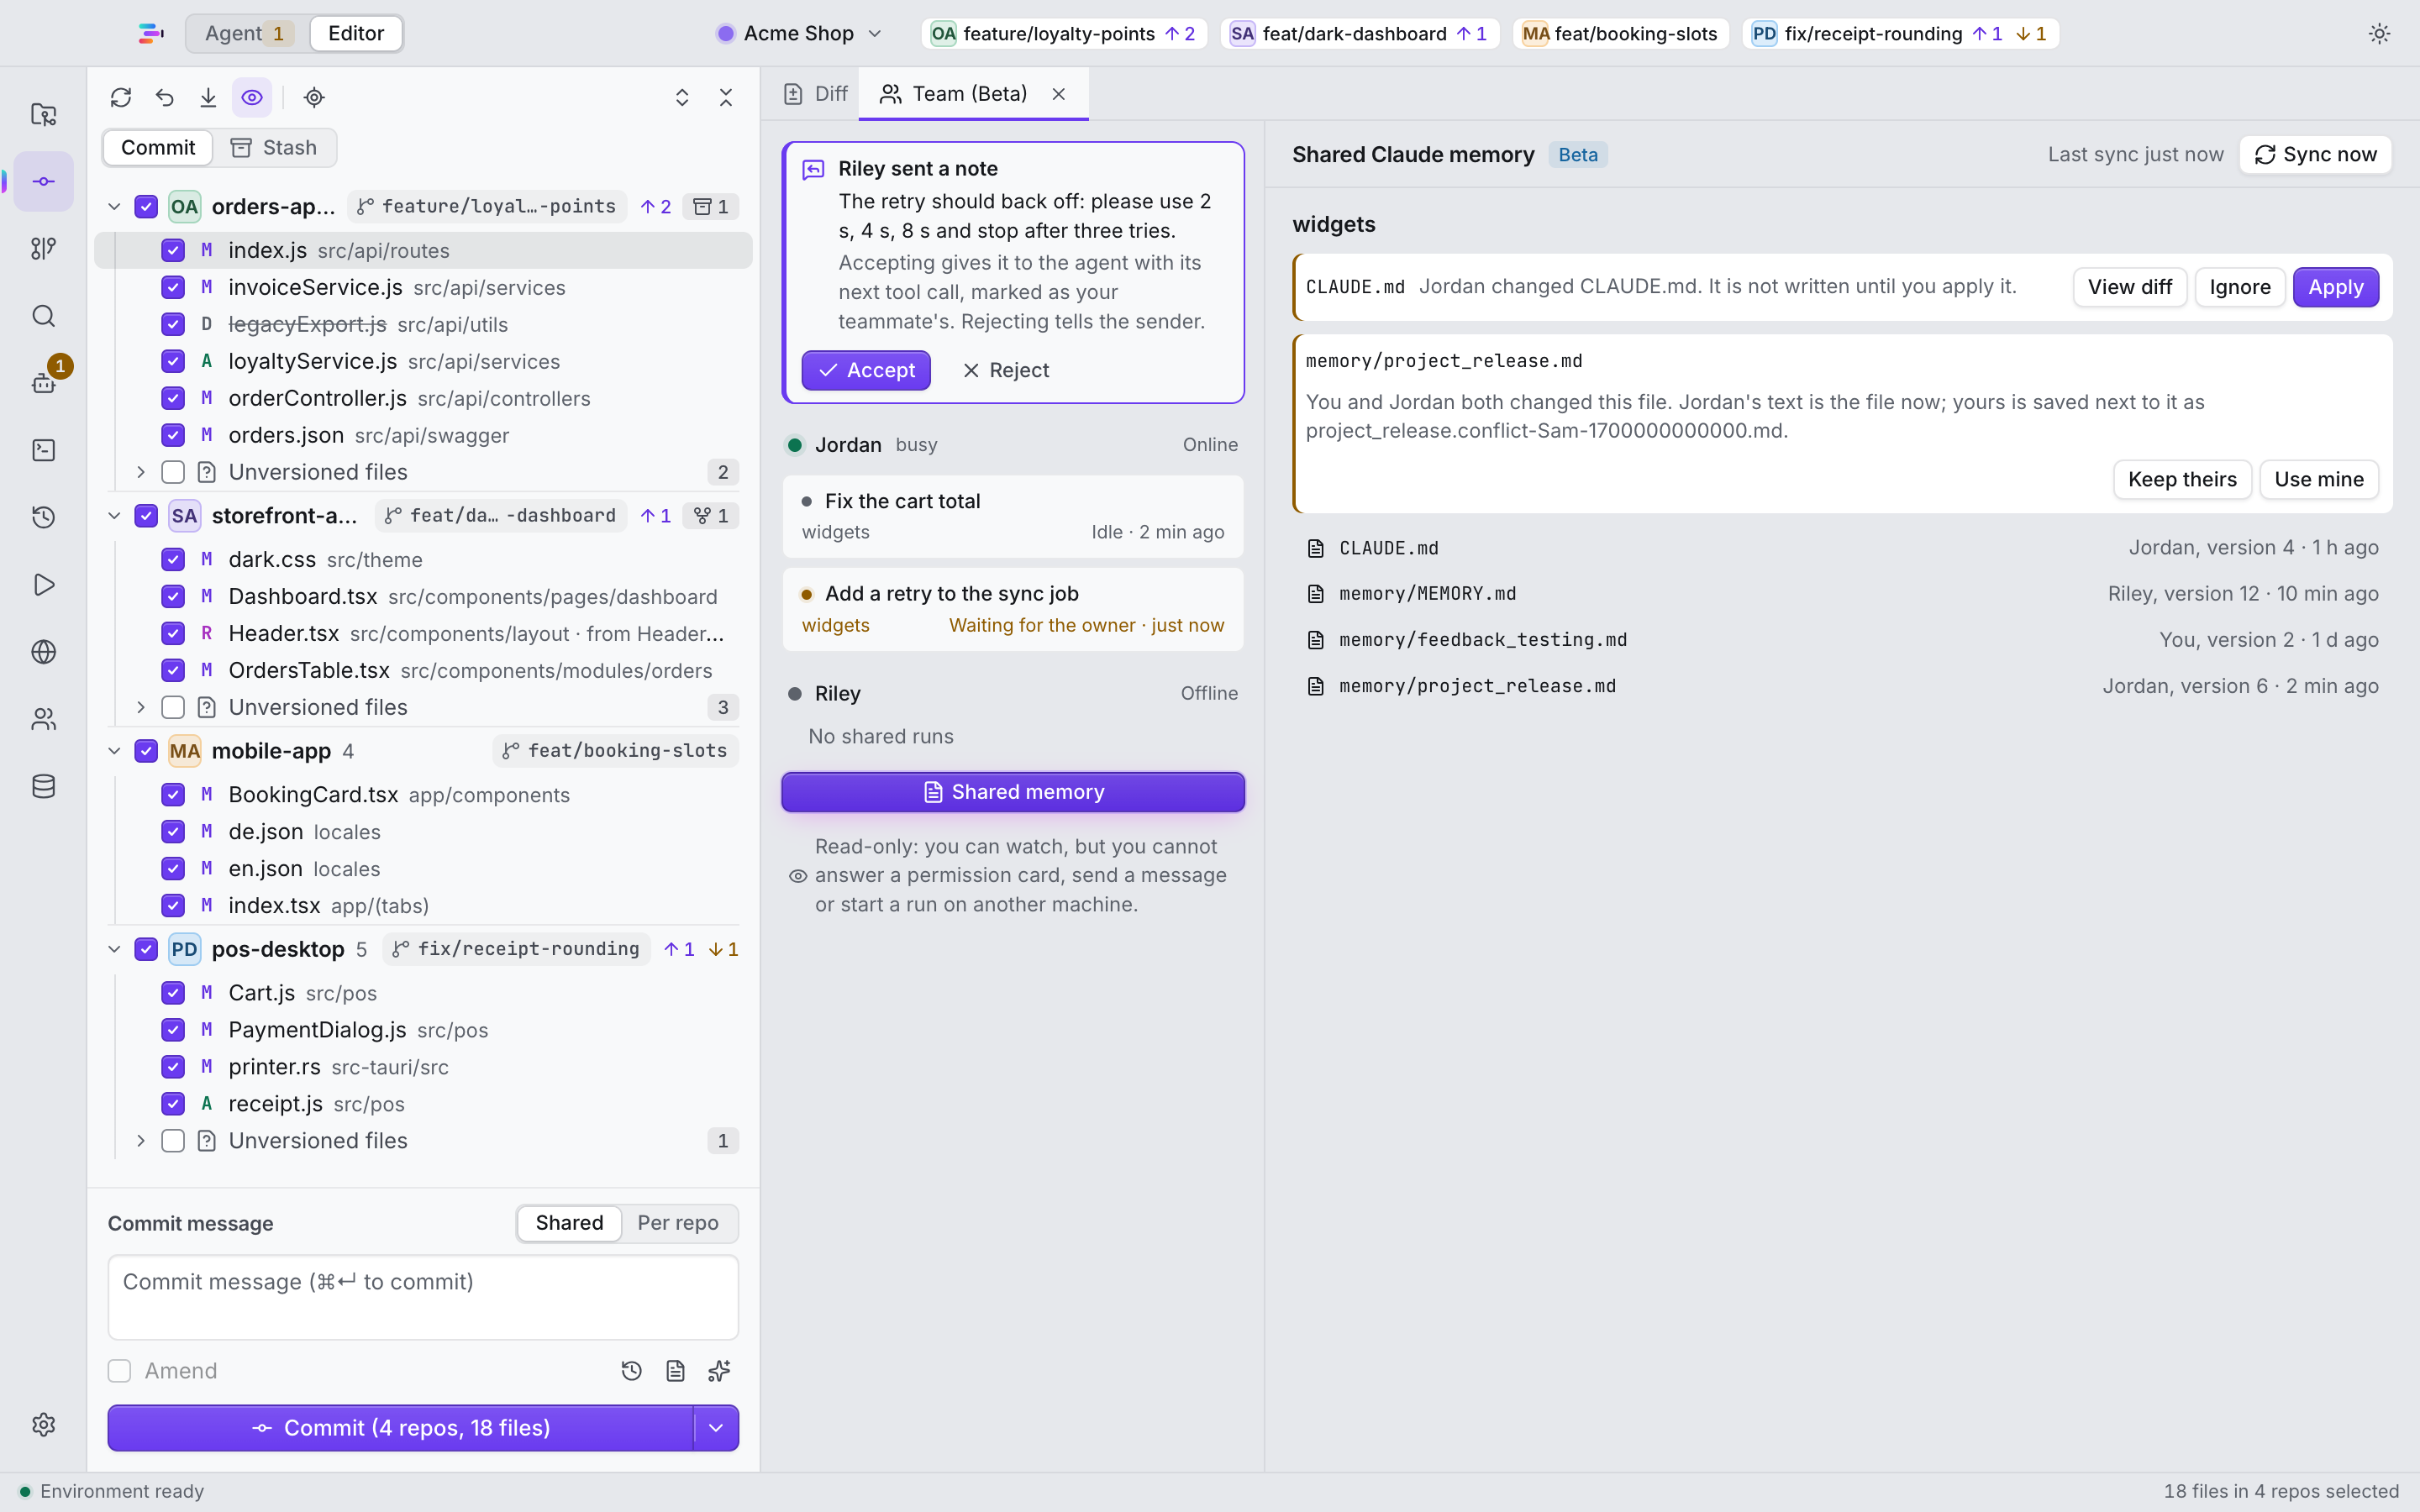Image resolution: width=2420 pixels, height=1512 pixels.
Task: Open the commit view in left sidebar
Action: click(x=43, y=181)
